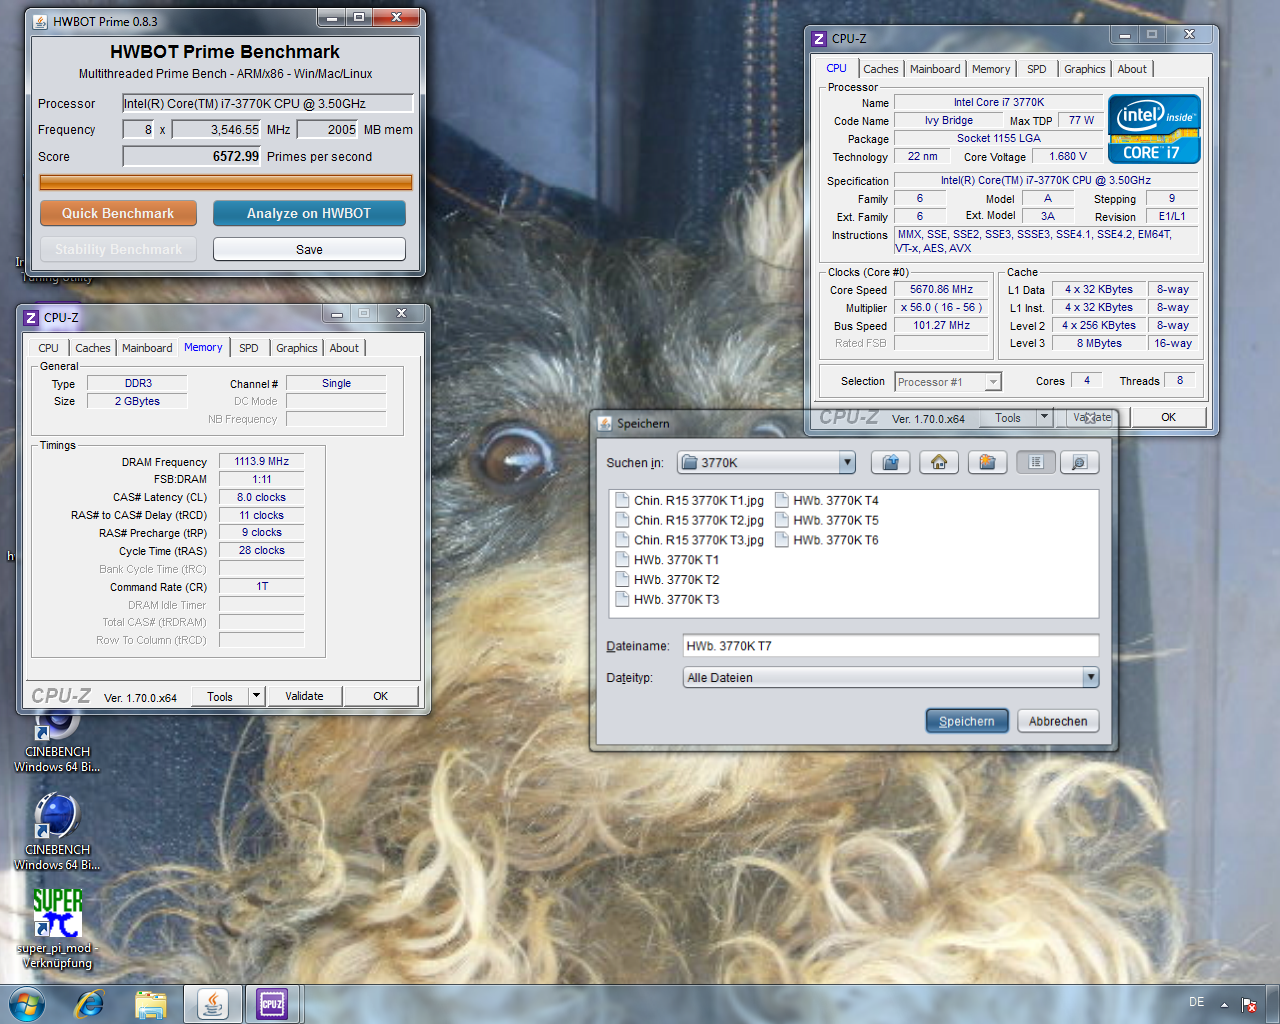This screenshot has height=1024, width=1280.
Task: Open Tools dropdown arrow in CPU-Z CPU window
Action: tap(1044, 418)
